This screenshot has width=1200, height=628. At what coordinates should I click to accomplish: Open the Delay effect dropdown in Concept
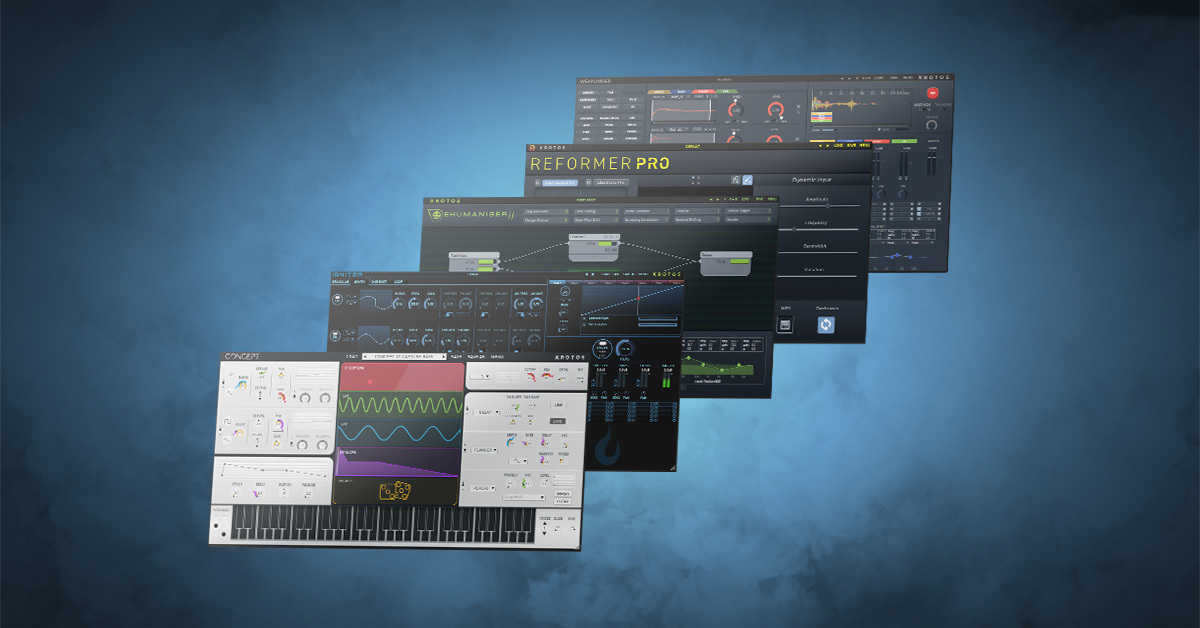point(487,412)
